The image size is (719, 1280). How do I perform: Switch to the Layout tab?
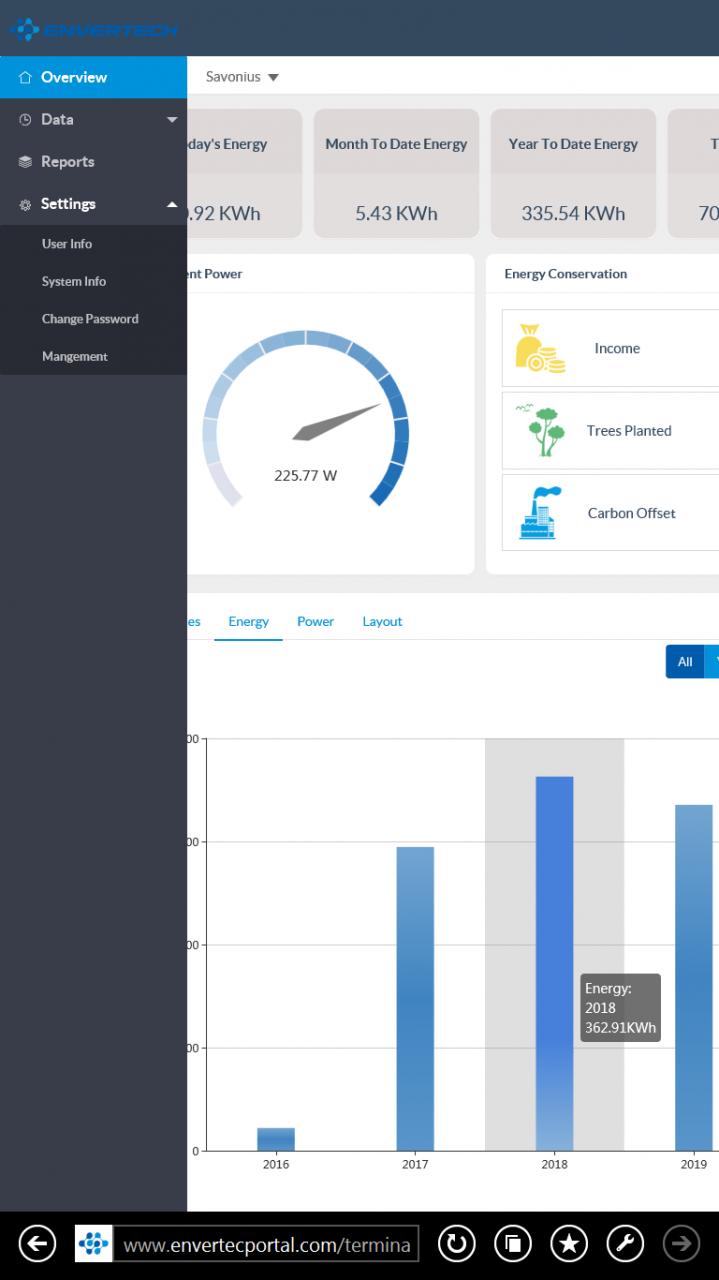(x=382, y=621)
